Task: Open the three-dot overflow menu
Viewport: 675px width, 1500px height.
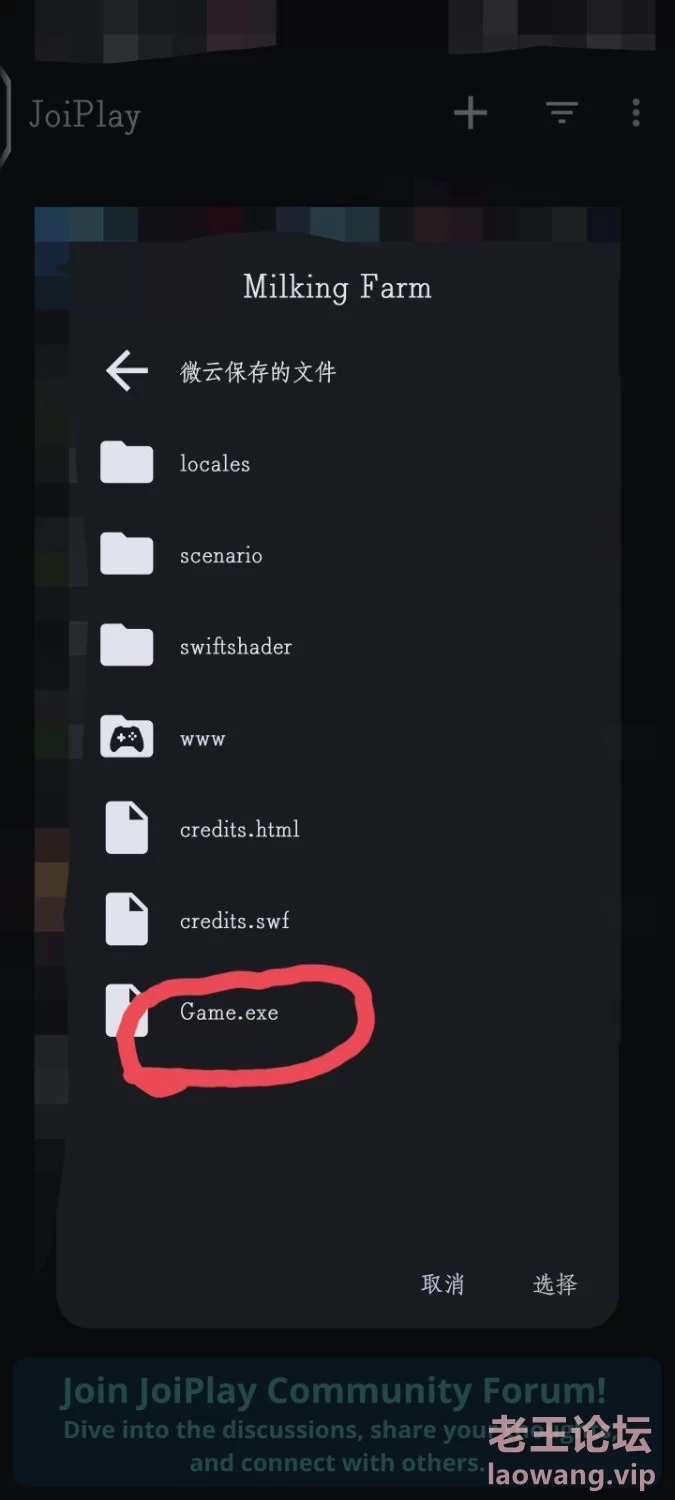Action: [x=636, y=113]
